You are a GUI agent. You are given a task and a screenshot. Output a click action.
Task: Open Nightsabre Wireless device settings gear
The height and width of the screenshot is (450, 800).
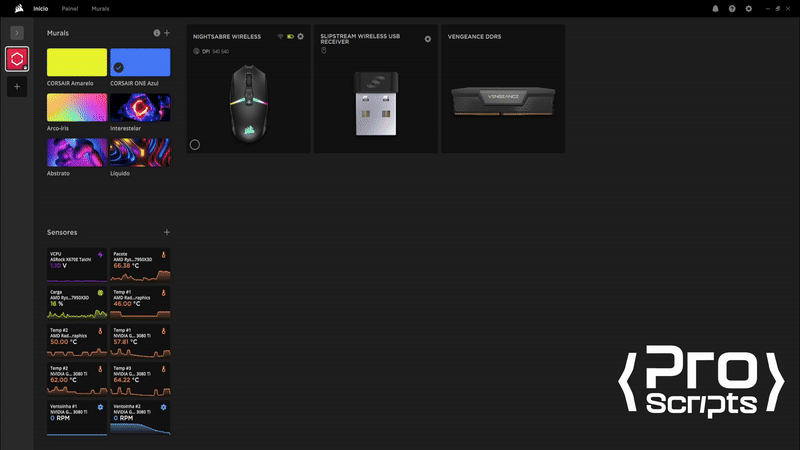(300, 37)
